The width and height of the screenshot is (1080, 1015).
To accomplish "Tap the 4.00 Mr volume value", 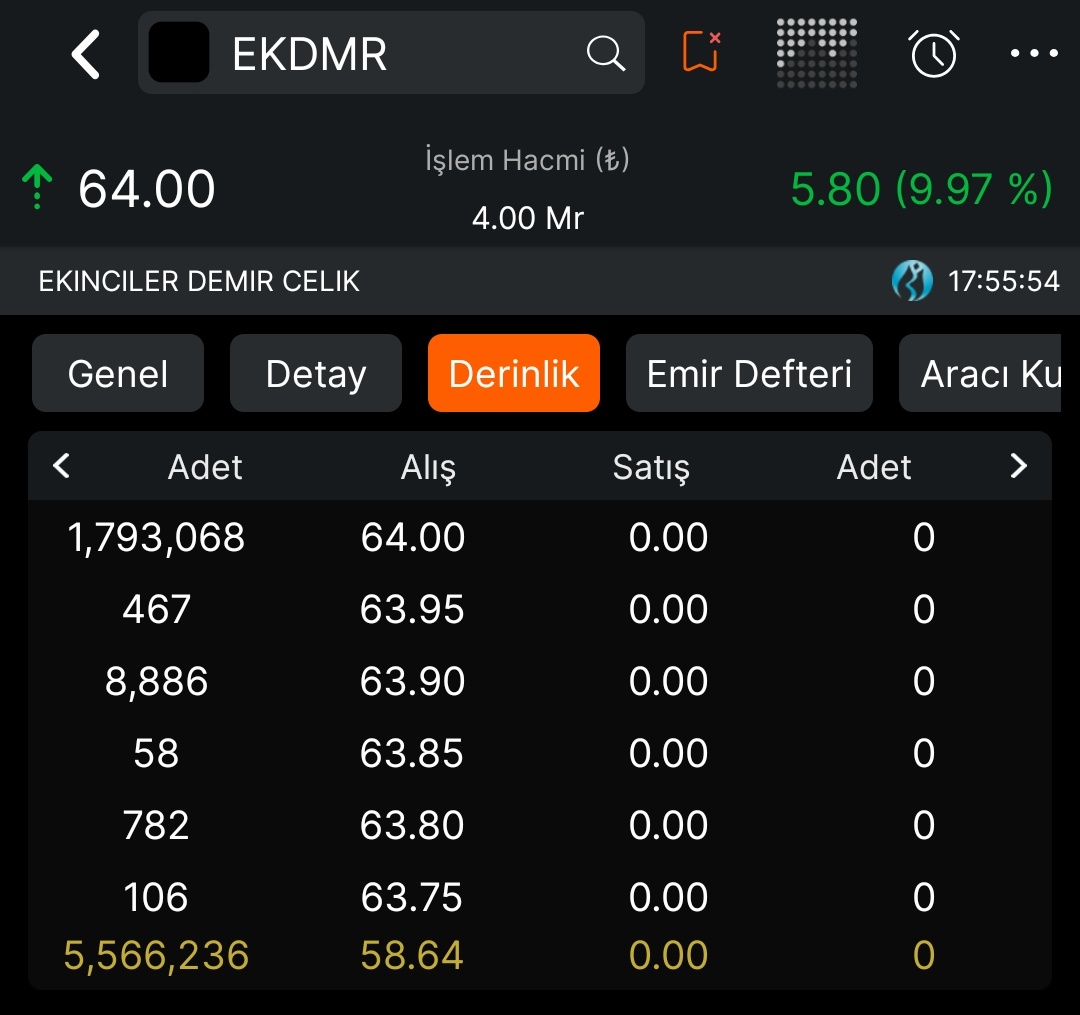I will pyautogui.click(x=528, y=218).
